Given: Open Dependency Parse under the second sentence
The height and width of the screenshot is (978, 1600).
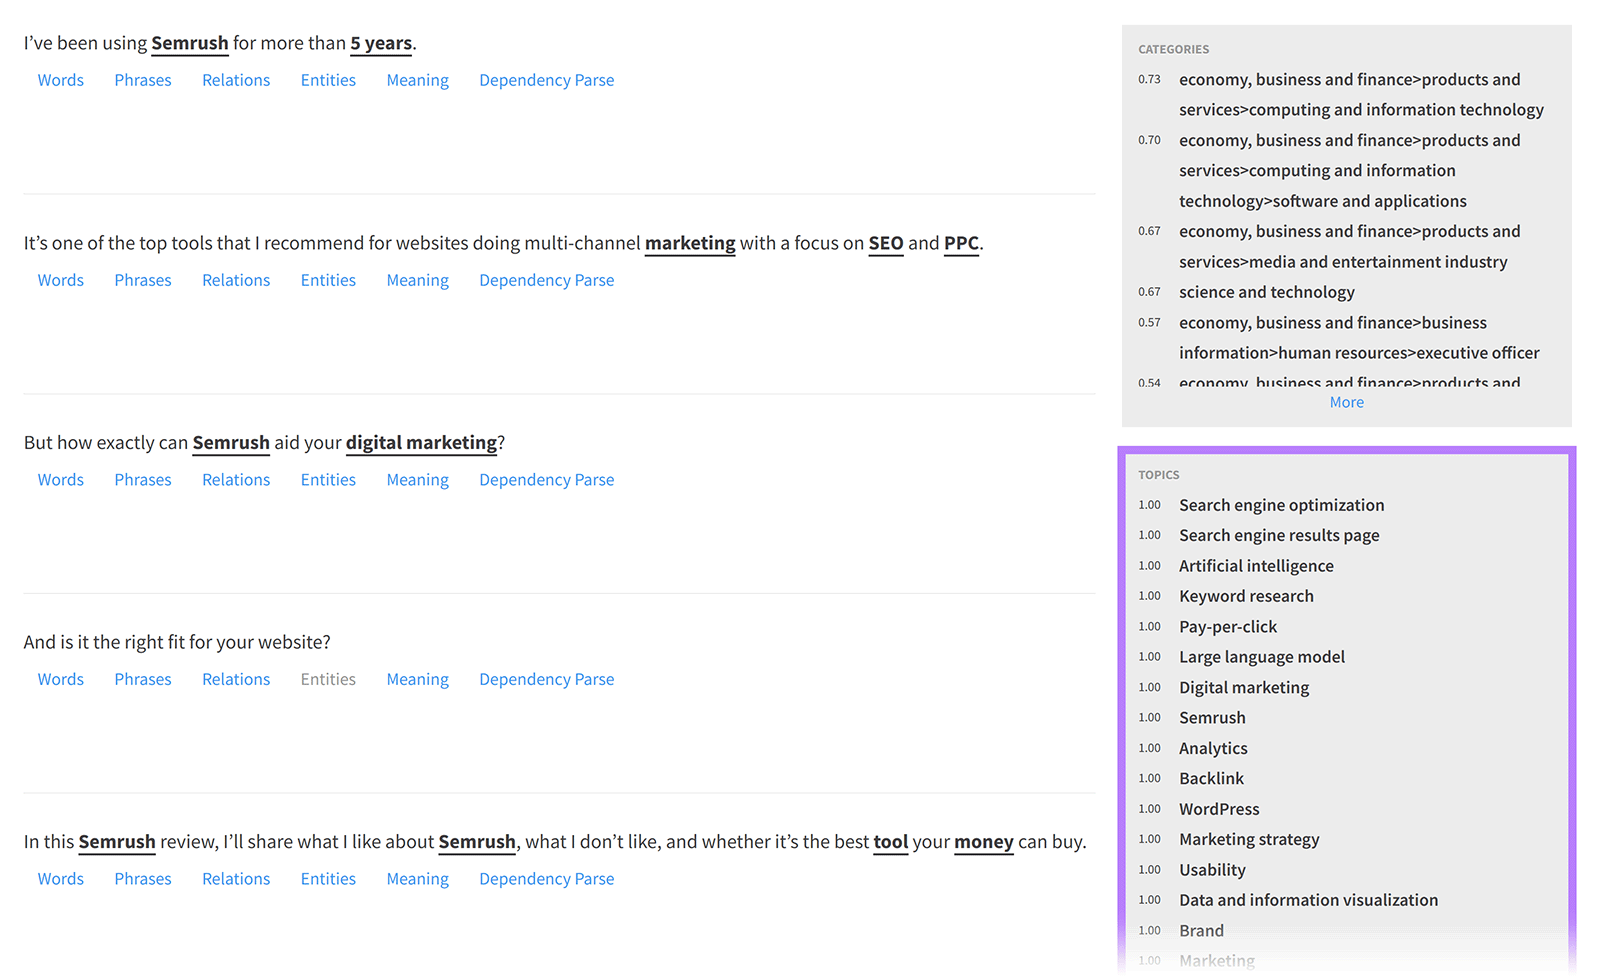Looking at the screenshot, I should pyautogui.click(x=546, y=280).
